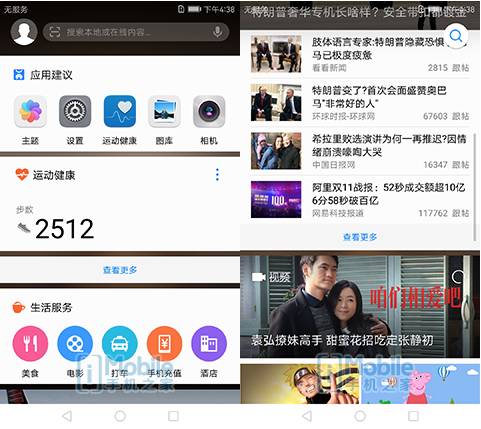Tap the recents button in left screen navigation
The height and width of the screenshot is (429, 481).
173,416
